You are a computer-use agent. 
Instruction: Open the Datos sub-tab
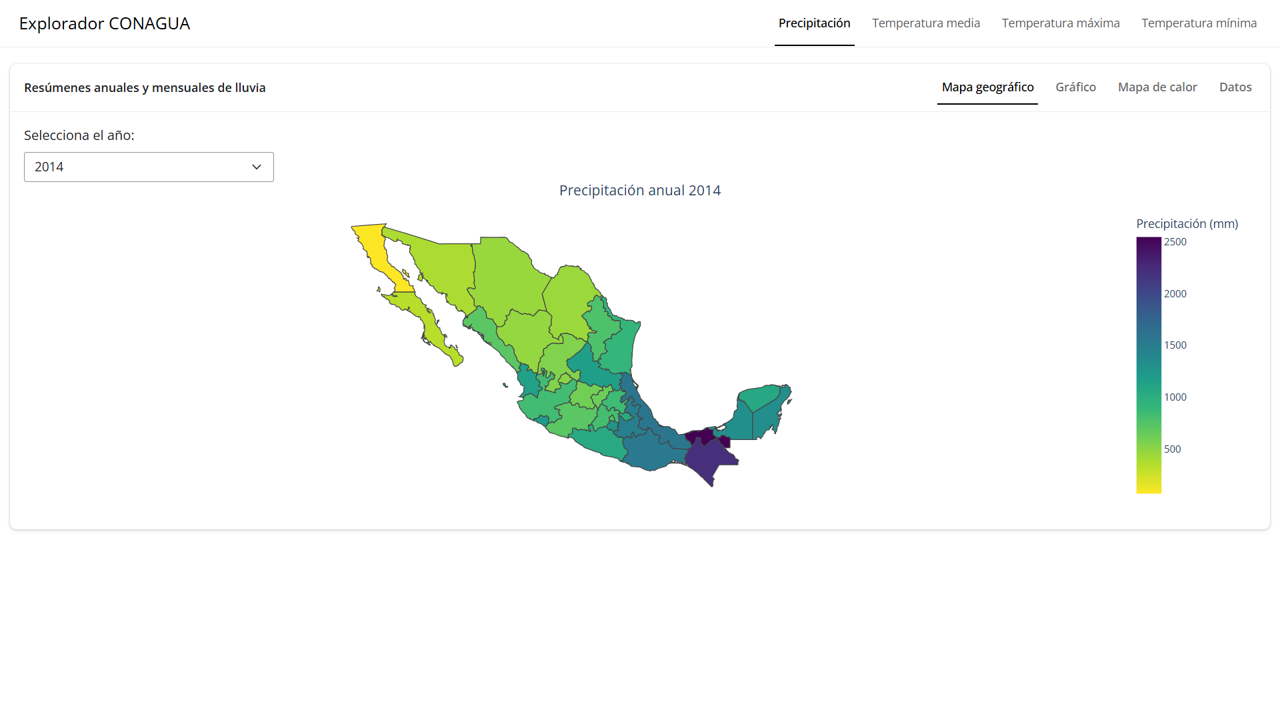tap(1235, 87)
